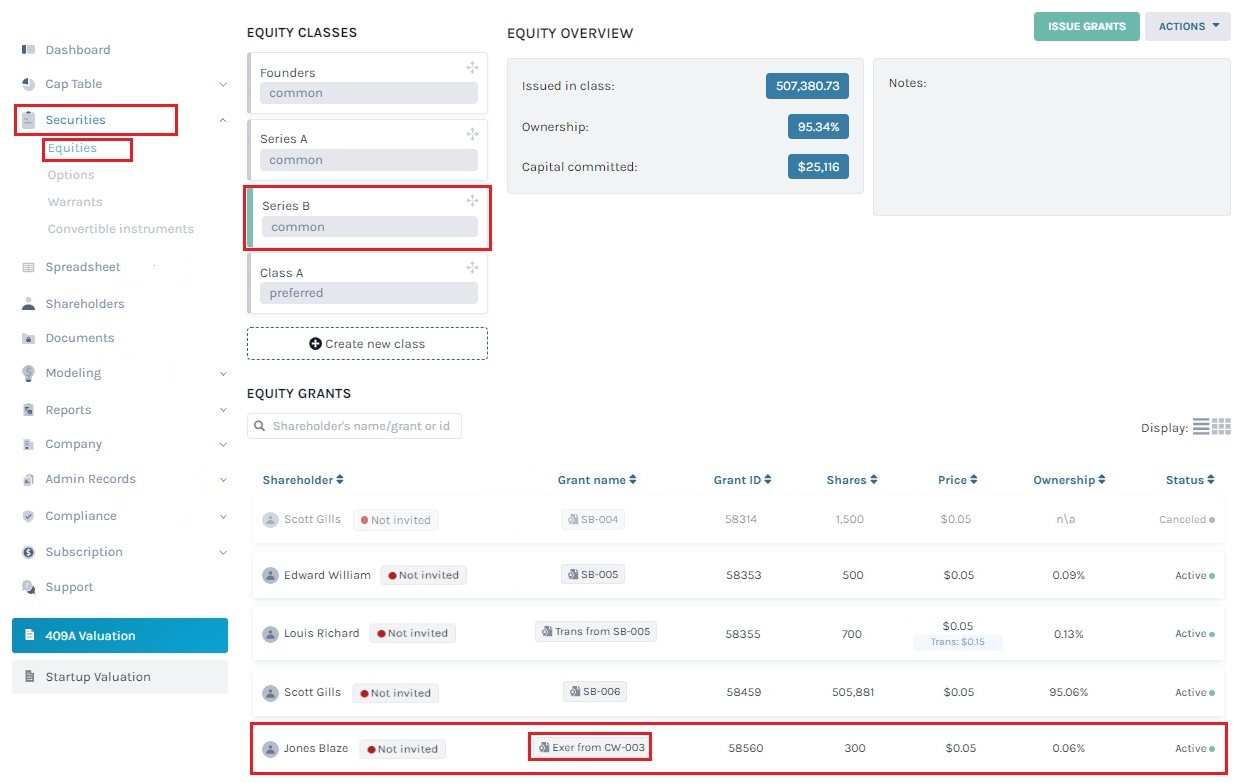Open the canceled SB-004 grant tag
1237x783 pixels.
click(593, 520)
